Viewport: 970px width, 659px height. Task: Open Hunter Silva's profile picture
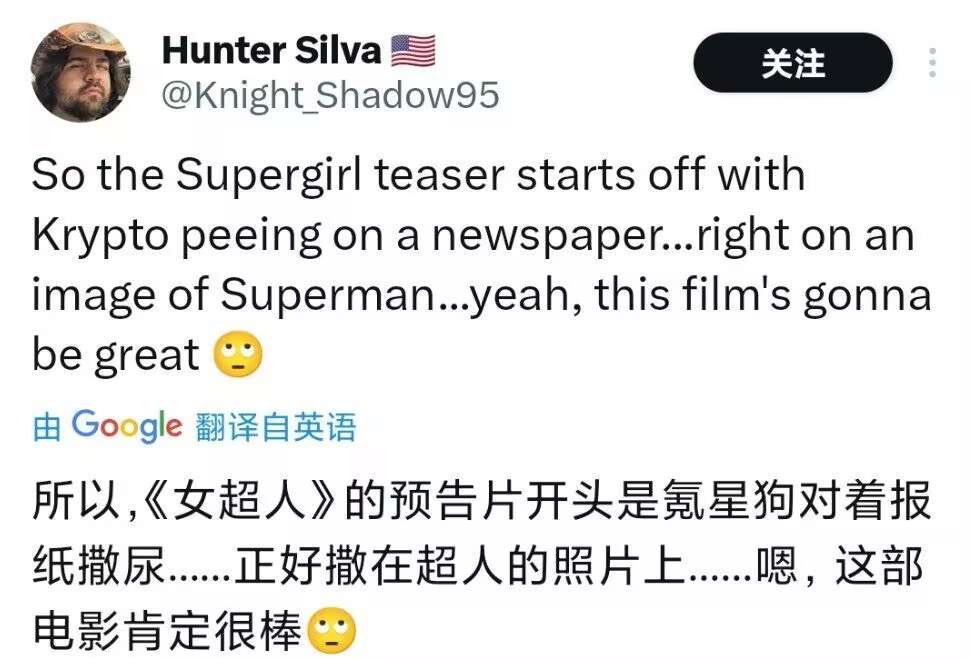pyautogui.click(x=80, y=72)
